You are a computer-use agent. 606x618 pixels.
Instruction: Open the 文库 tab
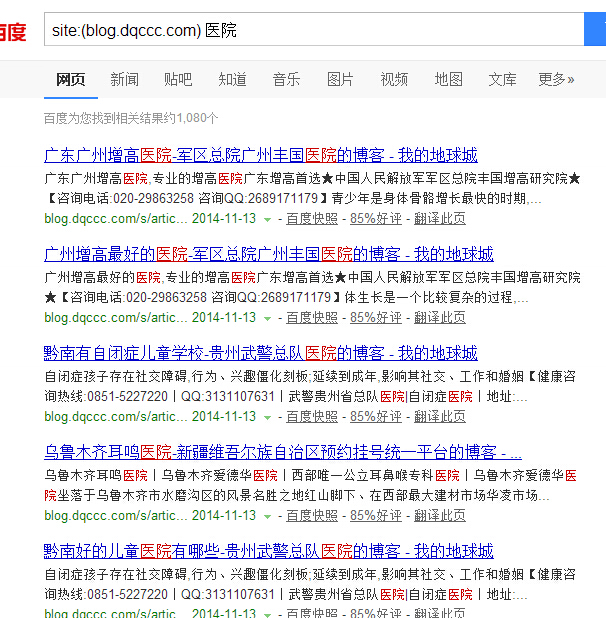pyautogui.click(x=502, y=80)
